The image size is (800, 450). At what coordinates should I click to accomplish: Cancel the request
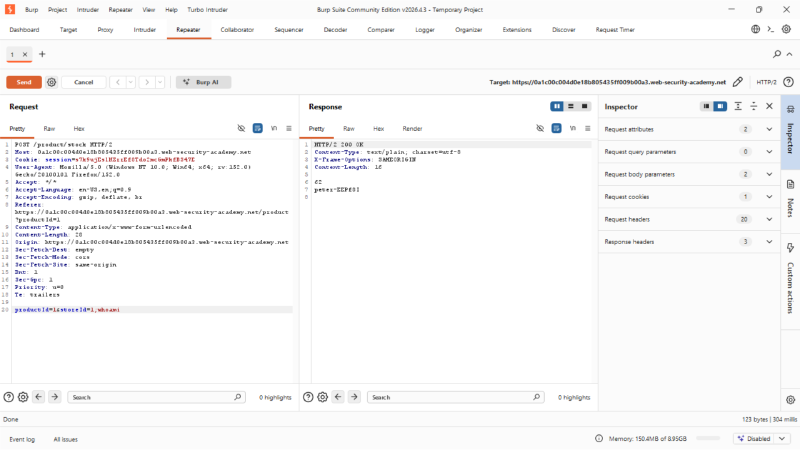tap(84, 82)
